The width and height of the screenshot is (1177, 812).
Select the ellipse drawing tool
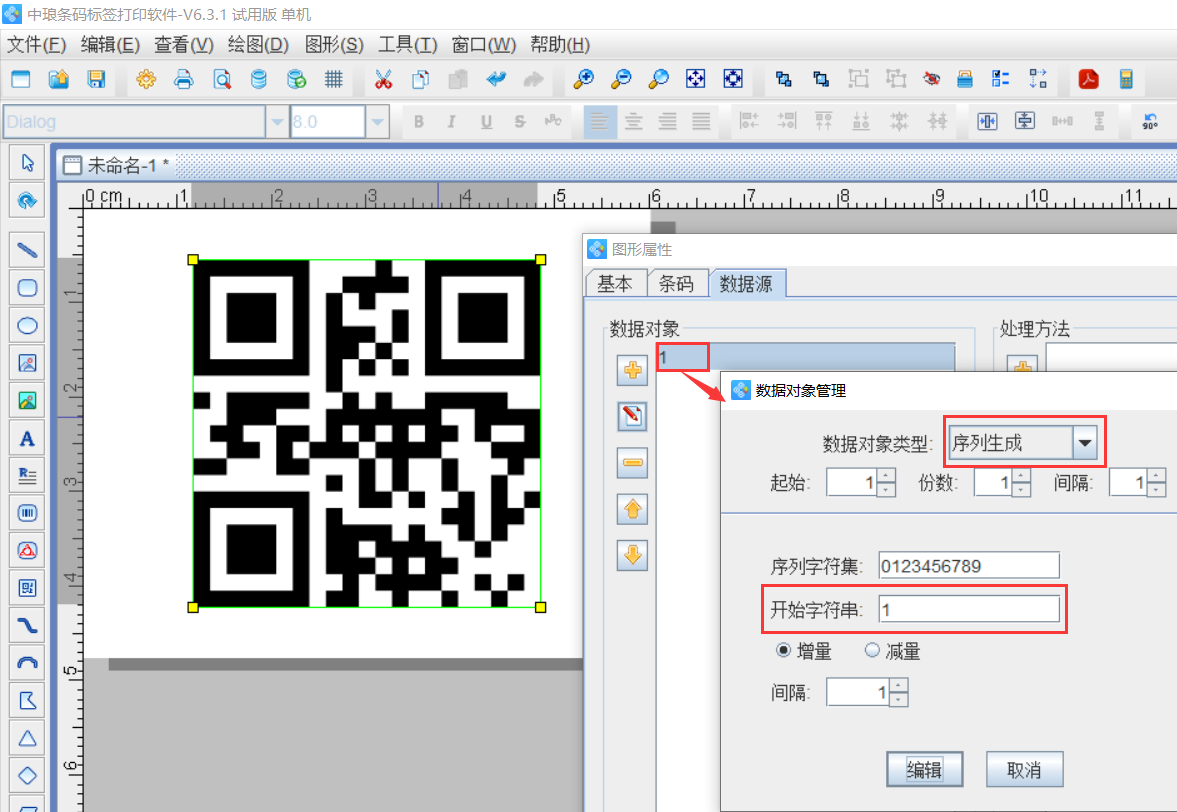pos(27,325)
